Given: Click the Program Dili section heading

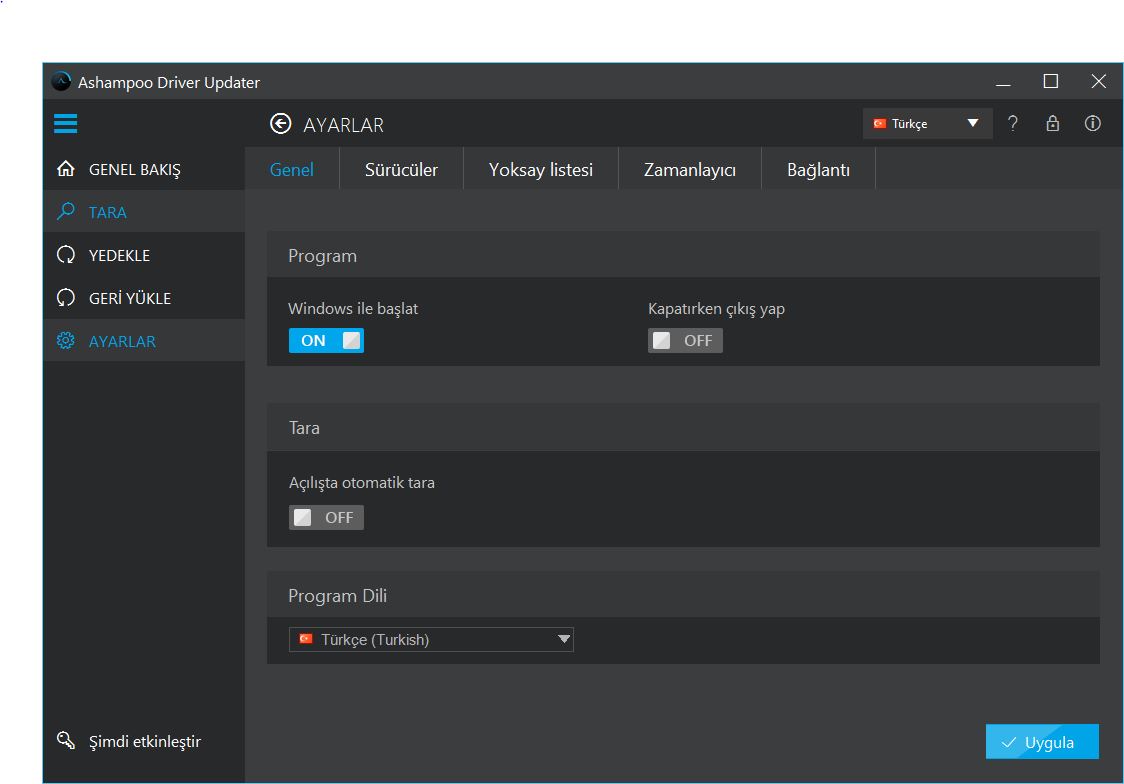Looking at the screenshot, I should 338,596.
